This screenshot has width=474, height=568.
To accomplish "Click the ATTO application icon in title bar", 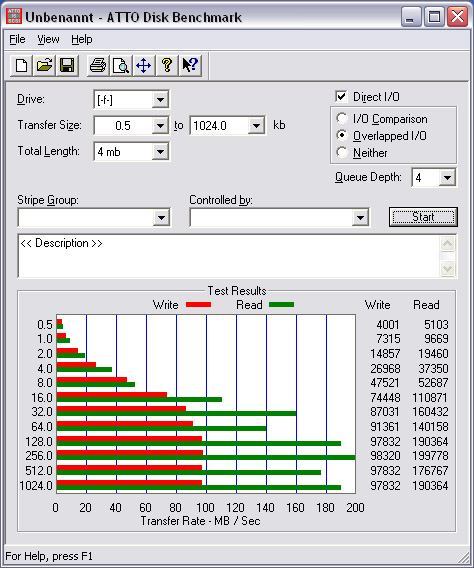I will point(14,17).
